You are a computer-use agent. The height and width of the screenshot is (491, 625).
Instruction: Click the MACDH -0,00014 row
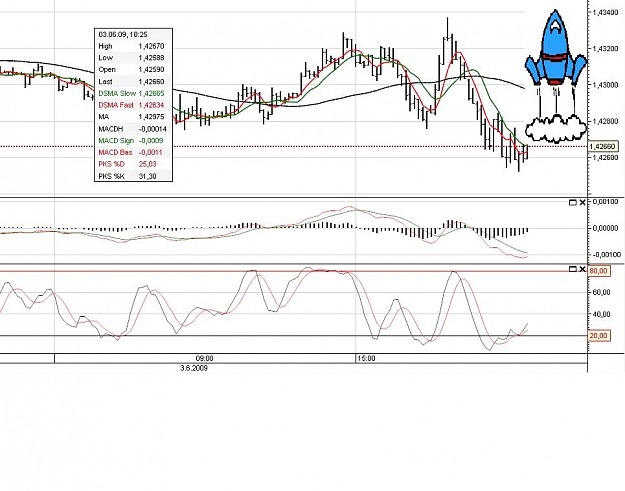tap(134, 129)
